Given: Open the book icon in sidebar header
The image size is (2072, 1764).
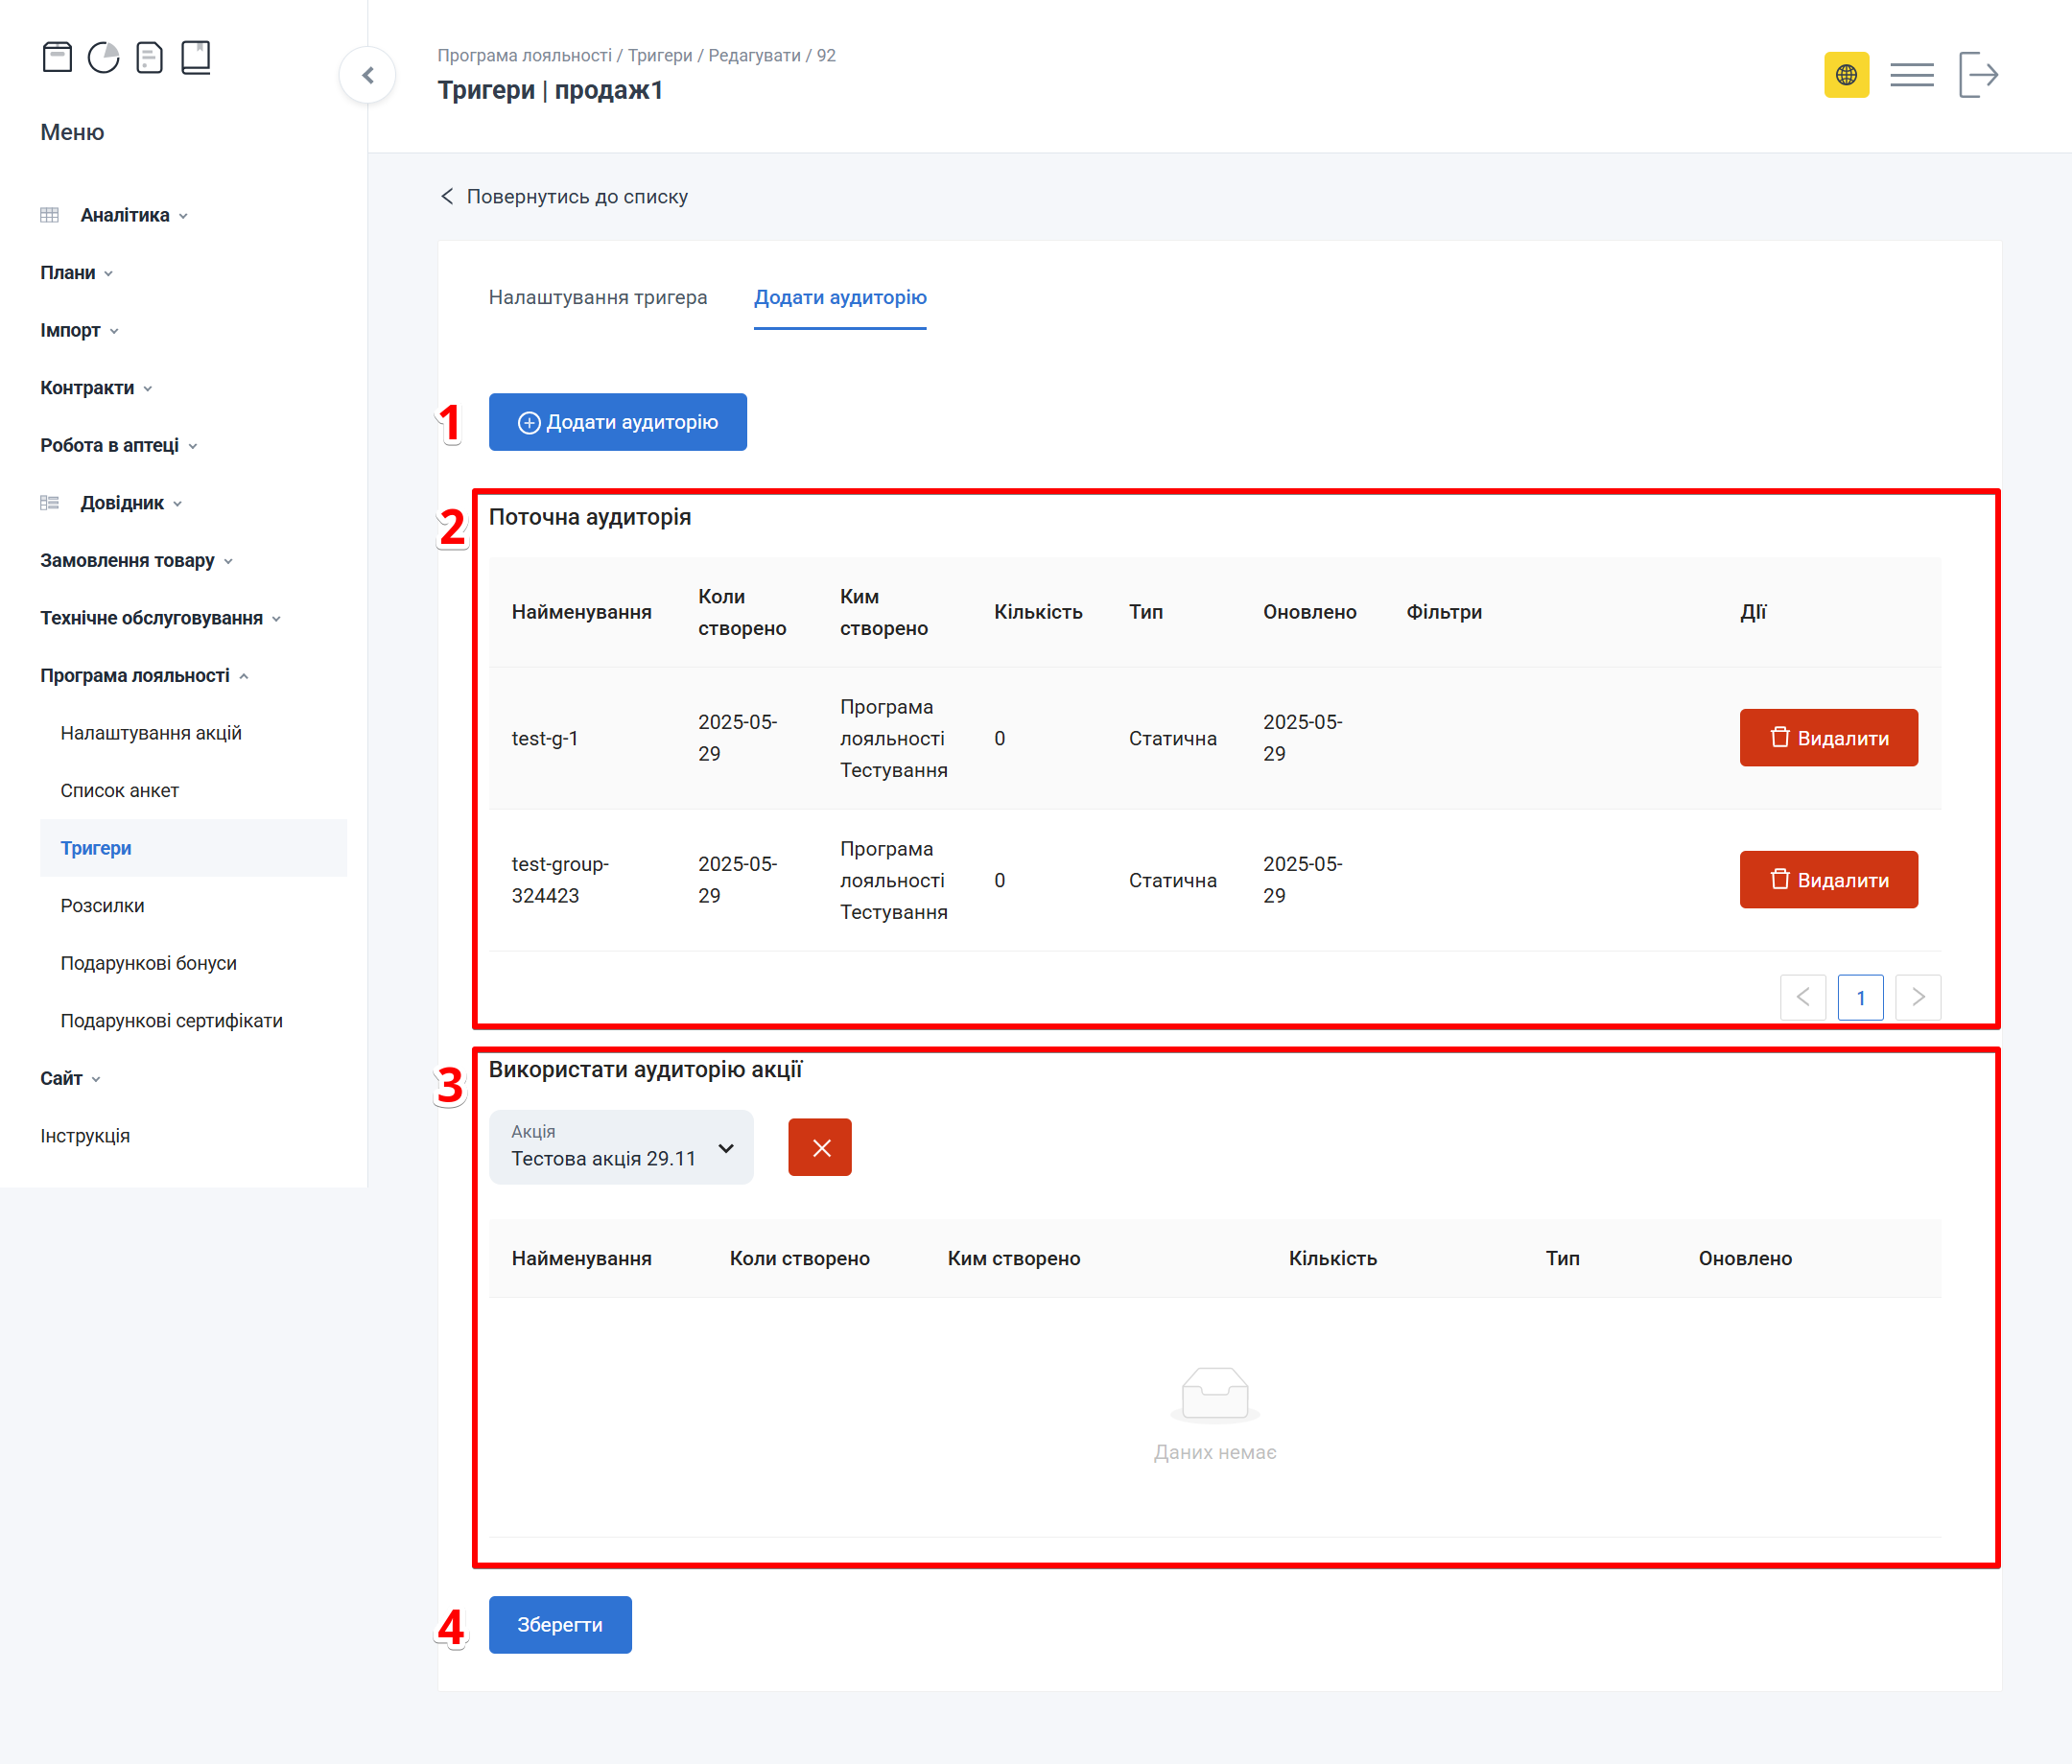Looking at the screenshot, I should tap(195, 57).
